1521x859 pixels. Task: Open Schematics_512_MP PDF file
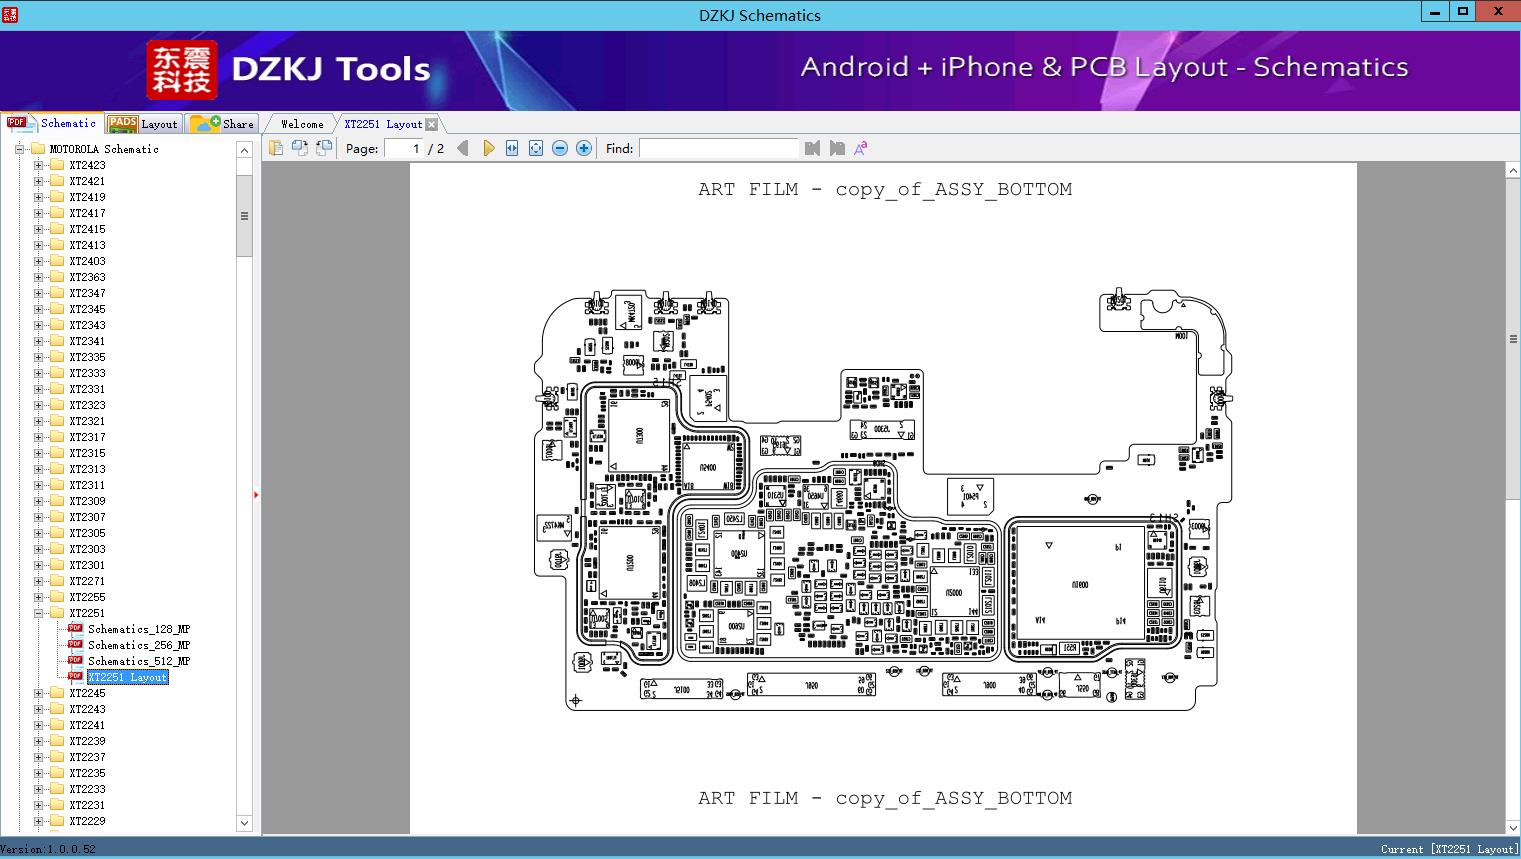[x=138, y=661]
